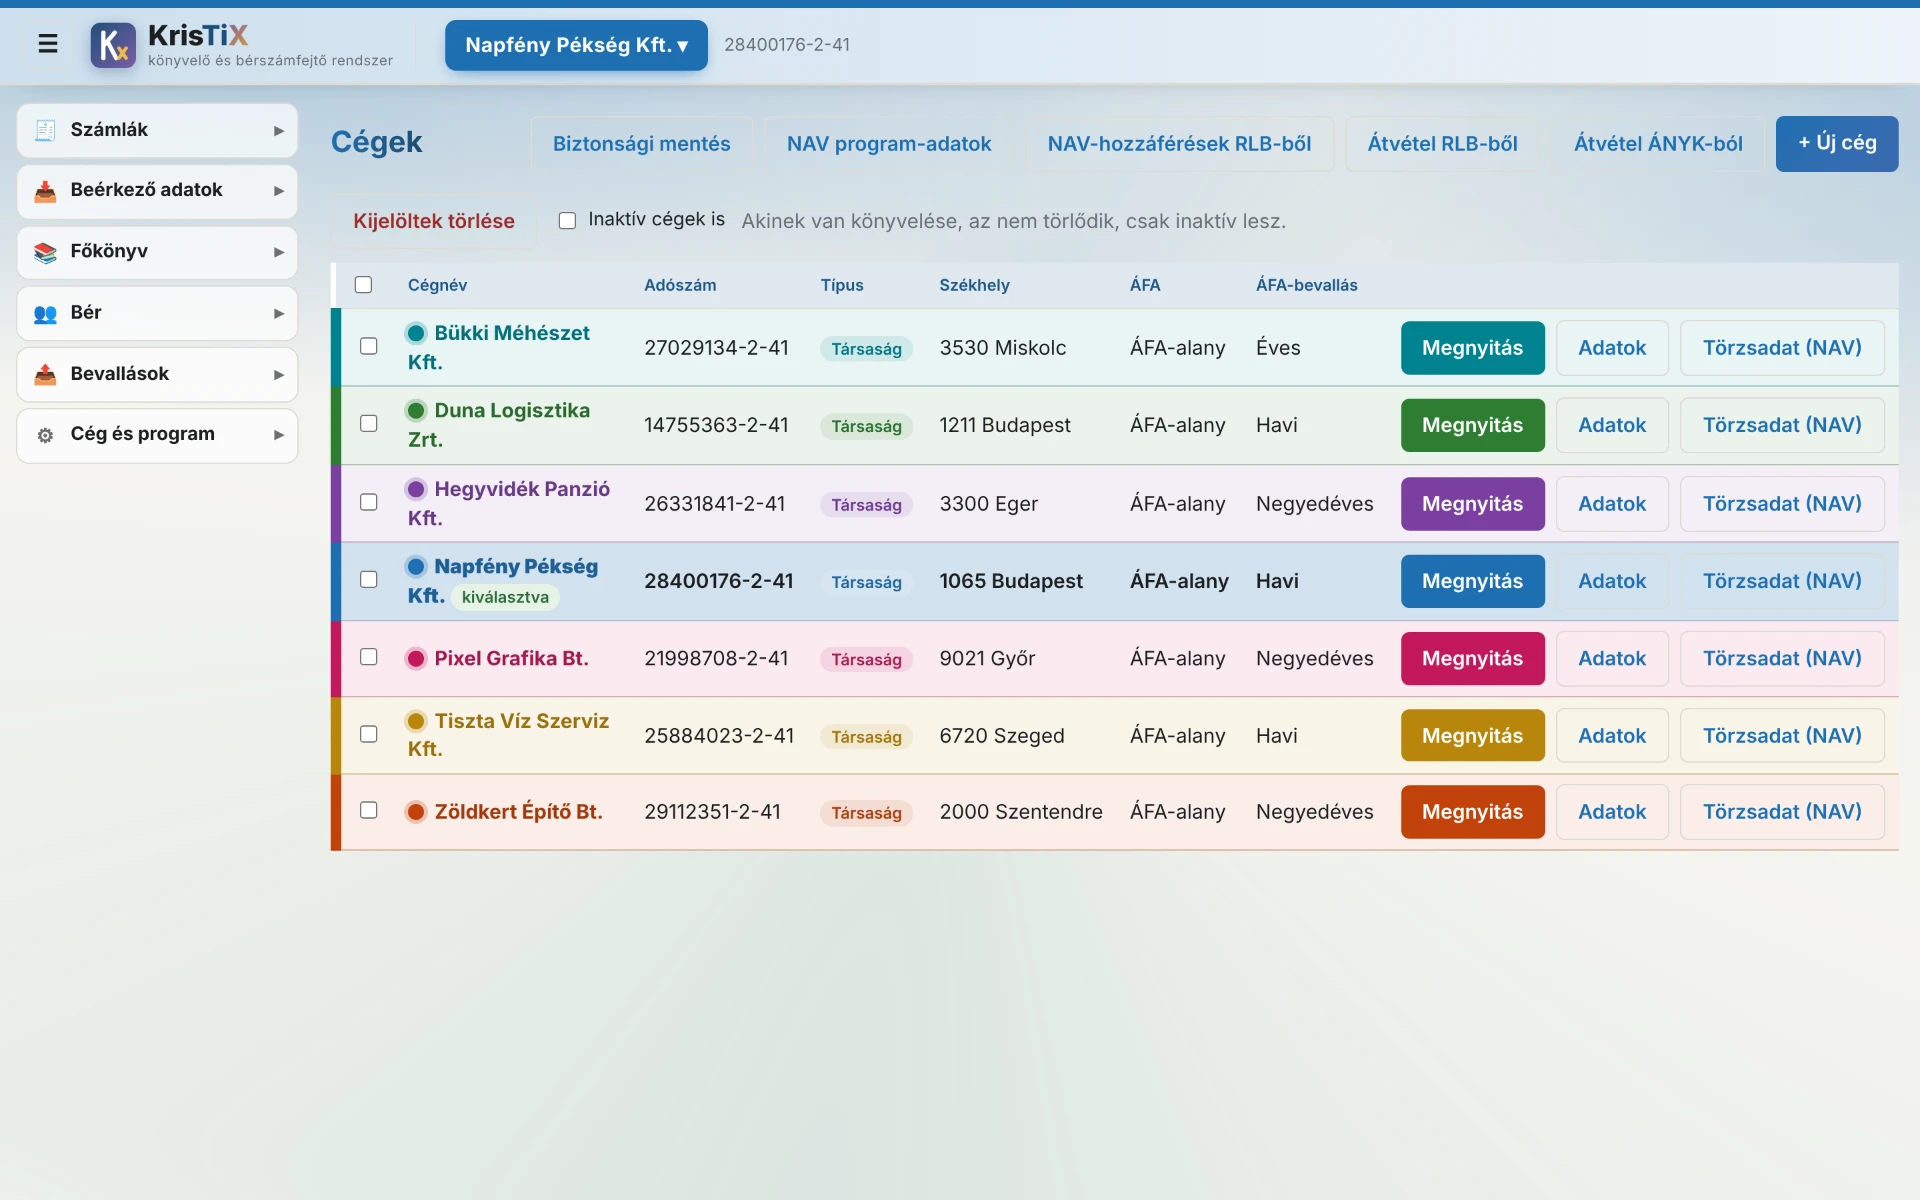Check the Duna Logisztika Zrt. row checkbox
The image size is (1920, 1200).
[x=369, y=423]
